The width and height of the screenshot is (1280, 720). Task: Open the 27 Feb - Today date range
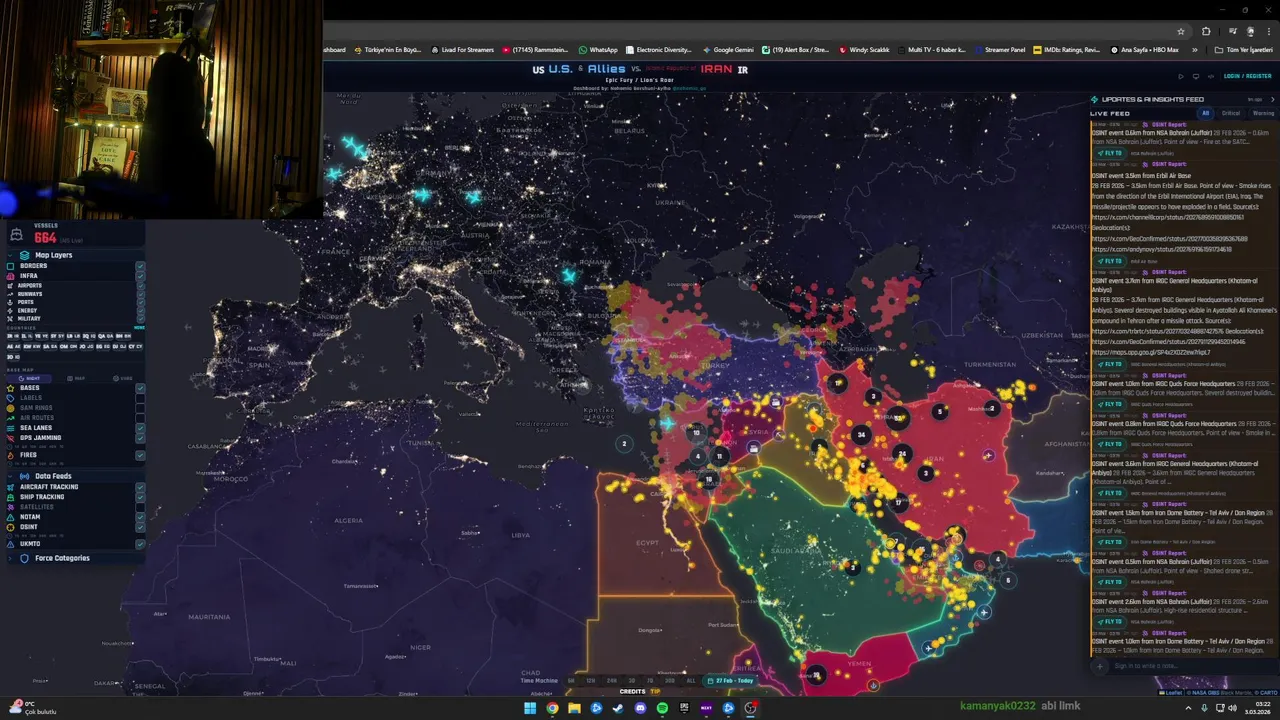pyautogui.click(x=731, y=680)
